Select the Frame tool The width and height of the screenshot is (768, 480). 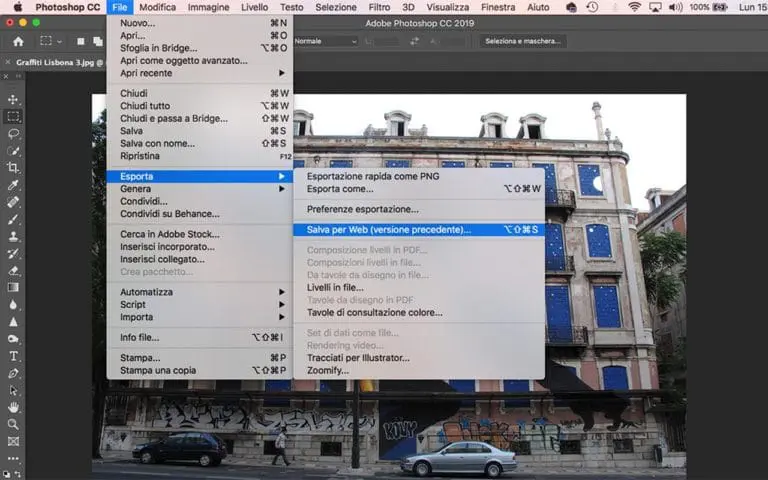pyautogui.click(x=13, y=441)
